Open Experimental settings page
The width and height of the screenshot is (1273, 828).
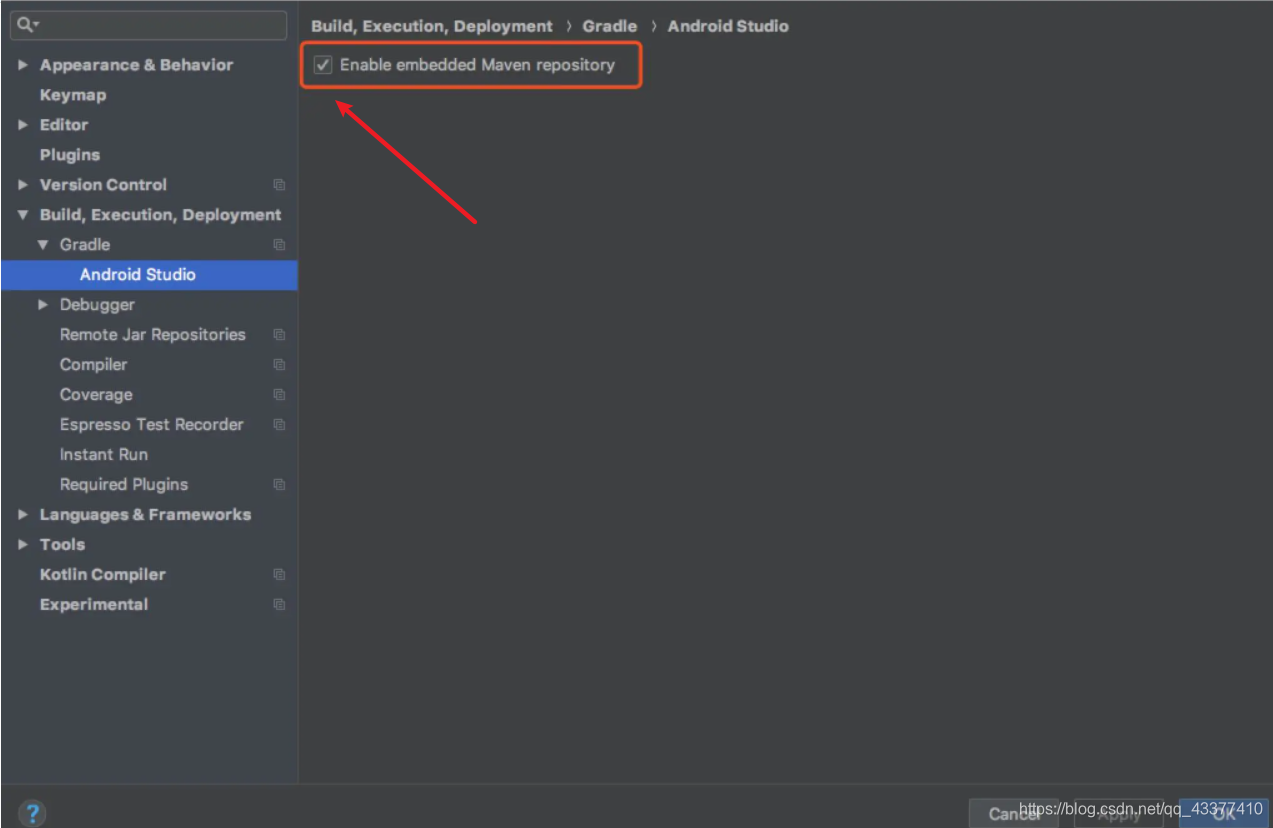(x=94, y=605)
